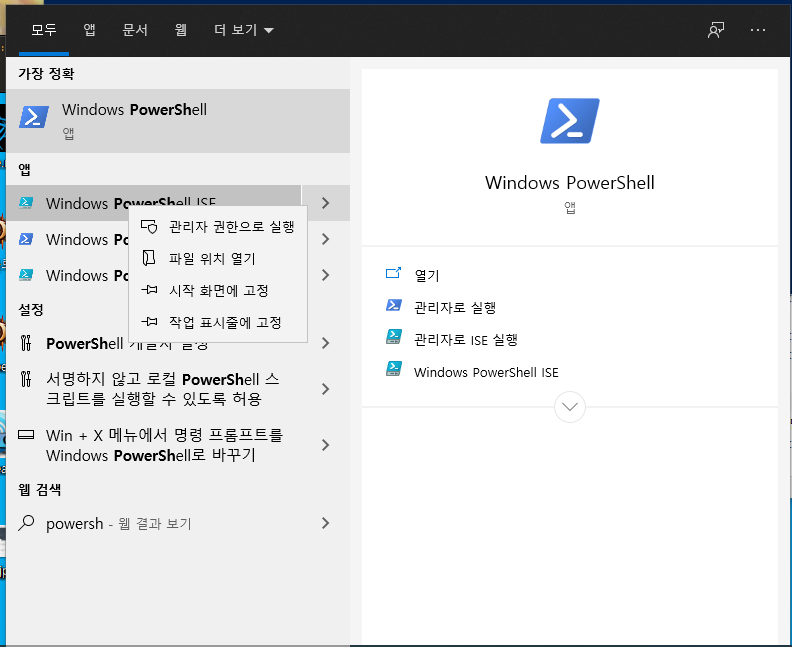Click the pin icon beside 시작 화면에 고정
Image resolution: width=792 pixels, height=647 pixels.
tap(149, 290)
